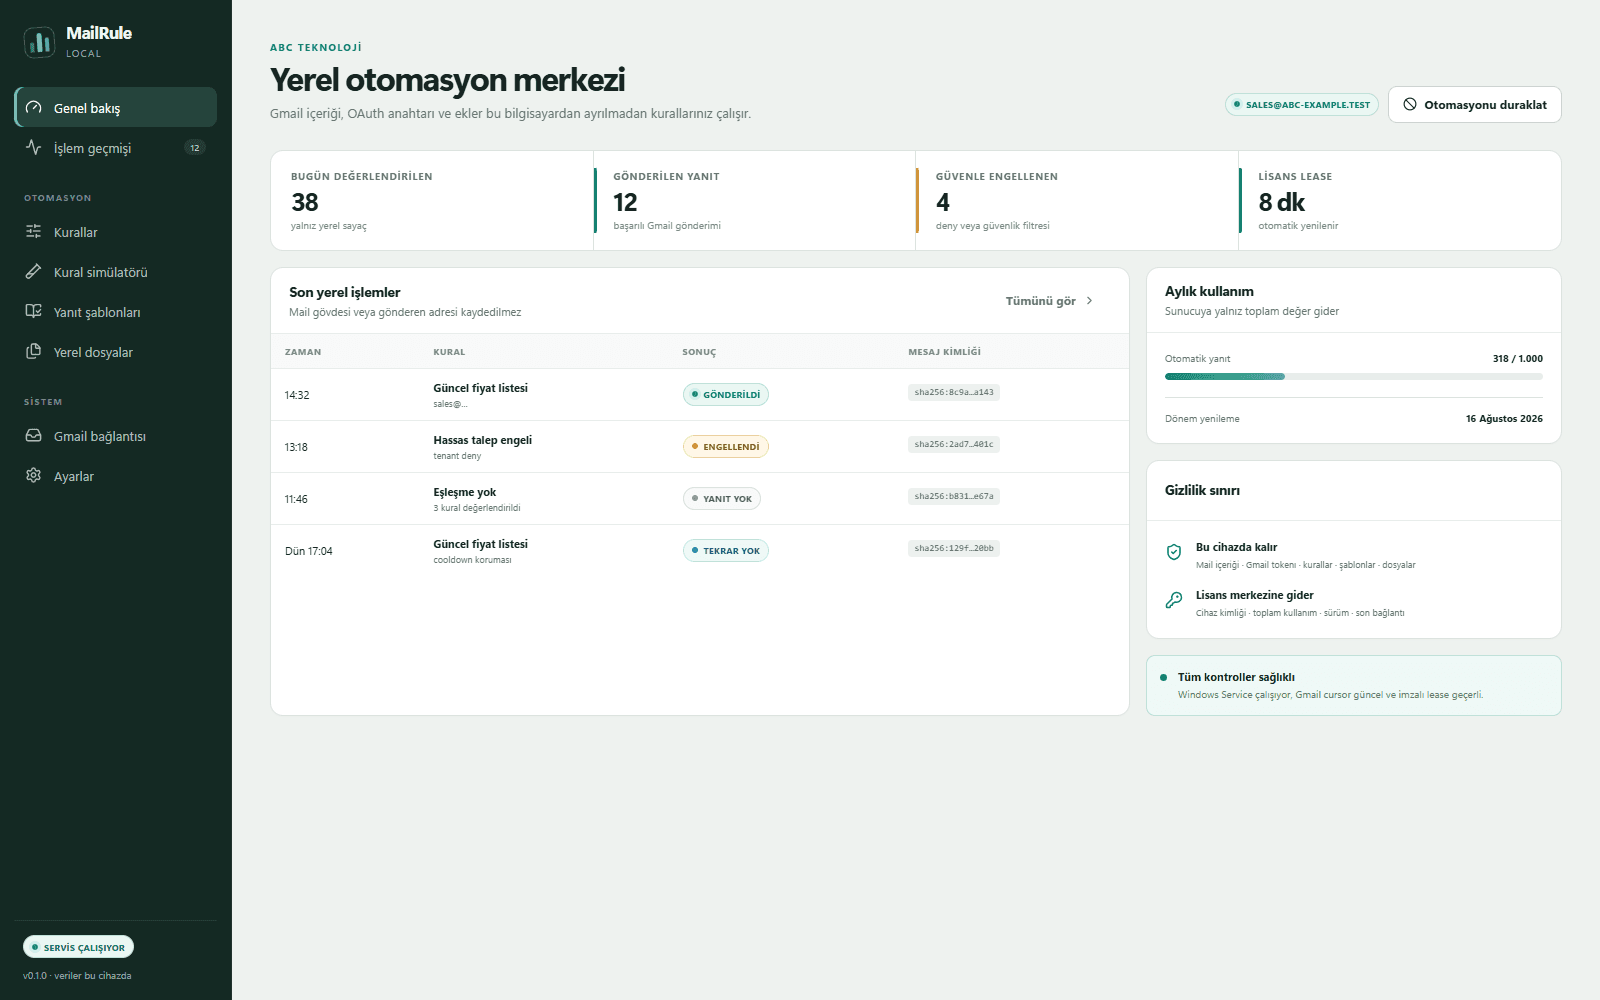Click the İşlem geçmişi count badge

coord(195,148)
